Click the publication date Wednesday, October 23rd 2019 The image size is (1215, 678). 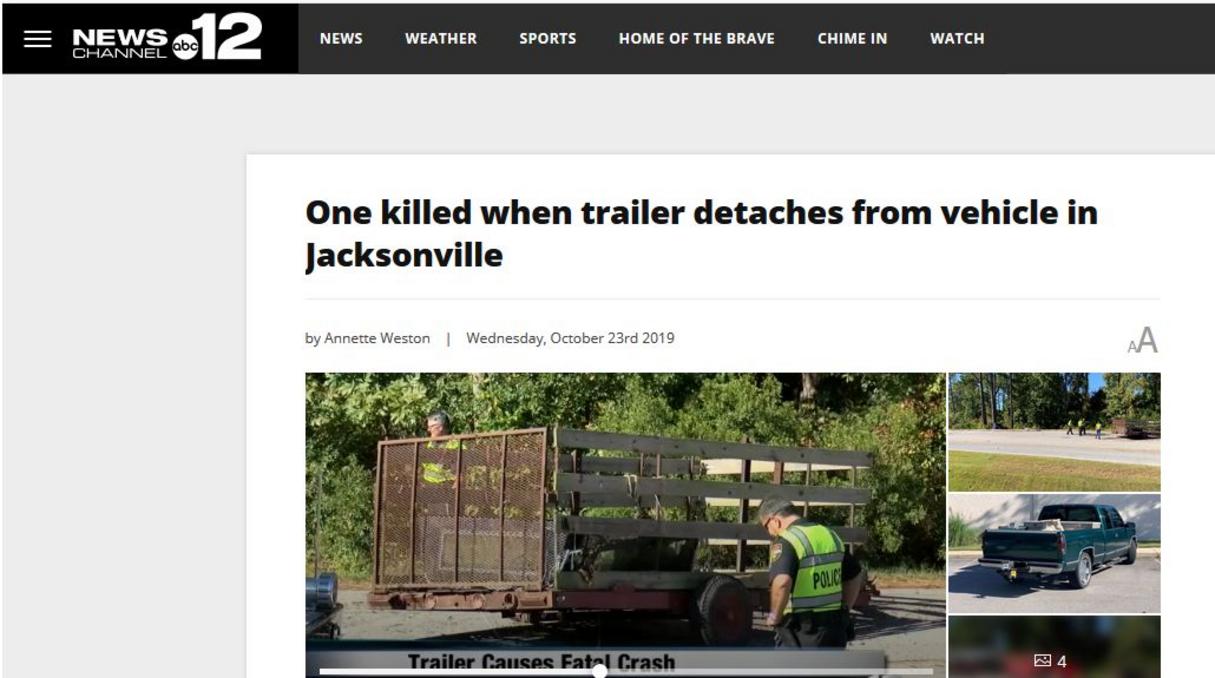(x=570, y=338)
